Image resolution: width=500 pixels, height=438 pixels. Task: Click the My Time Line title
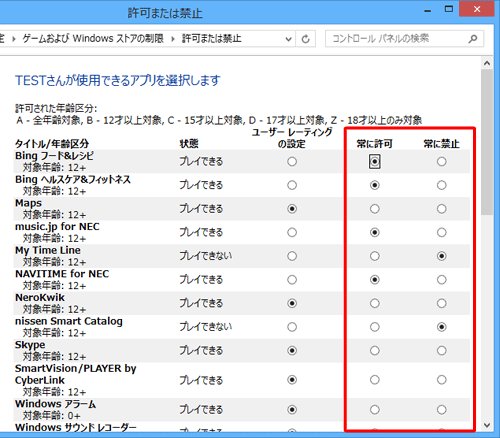click(48, 250)
